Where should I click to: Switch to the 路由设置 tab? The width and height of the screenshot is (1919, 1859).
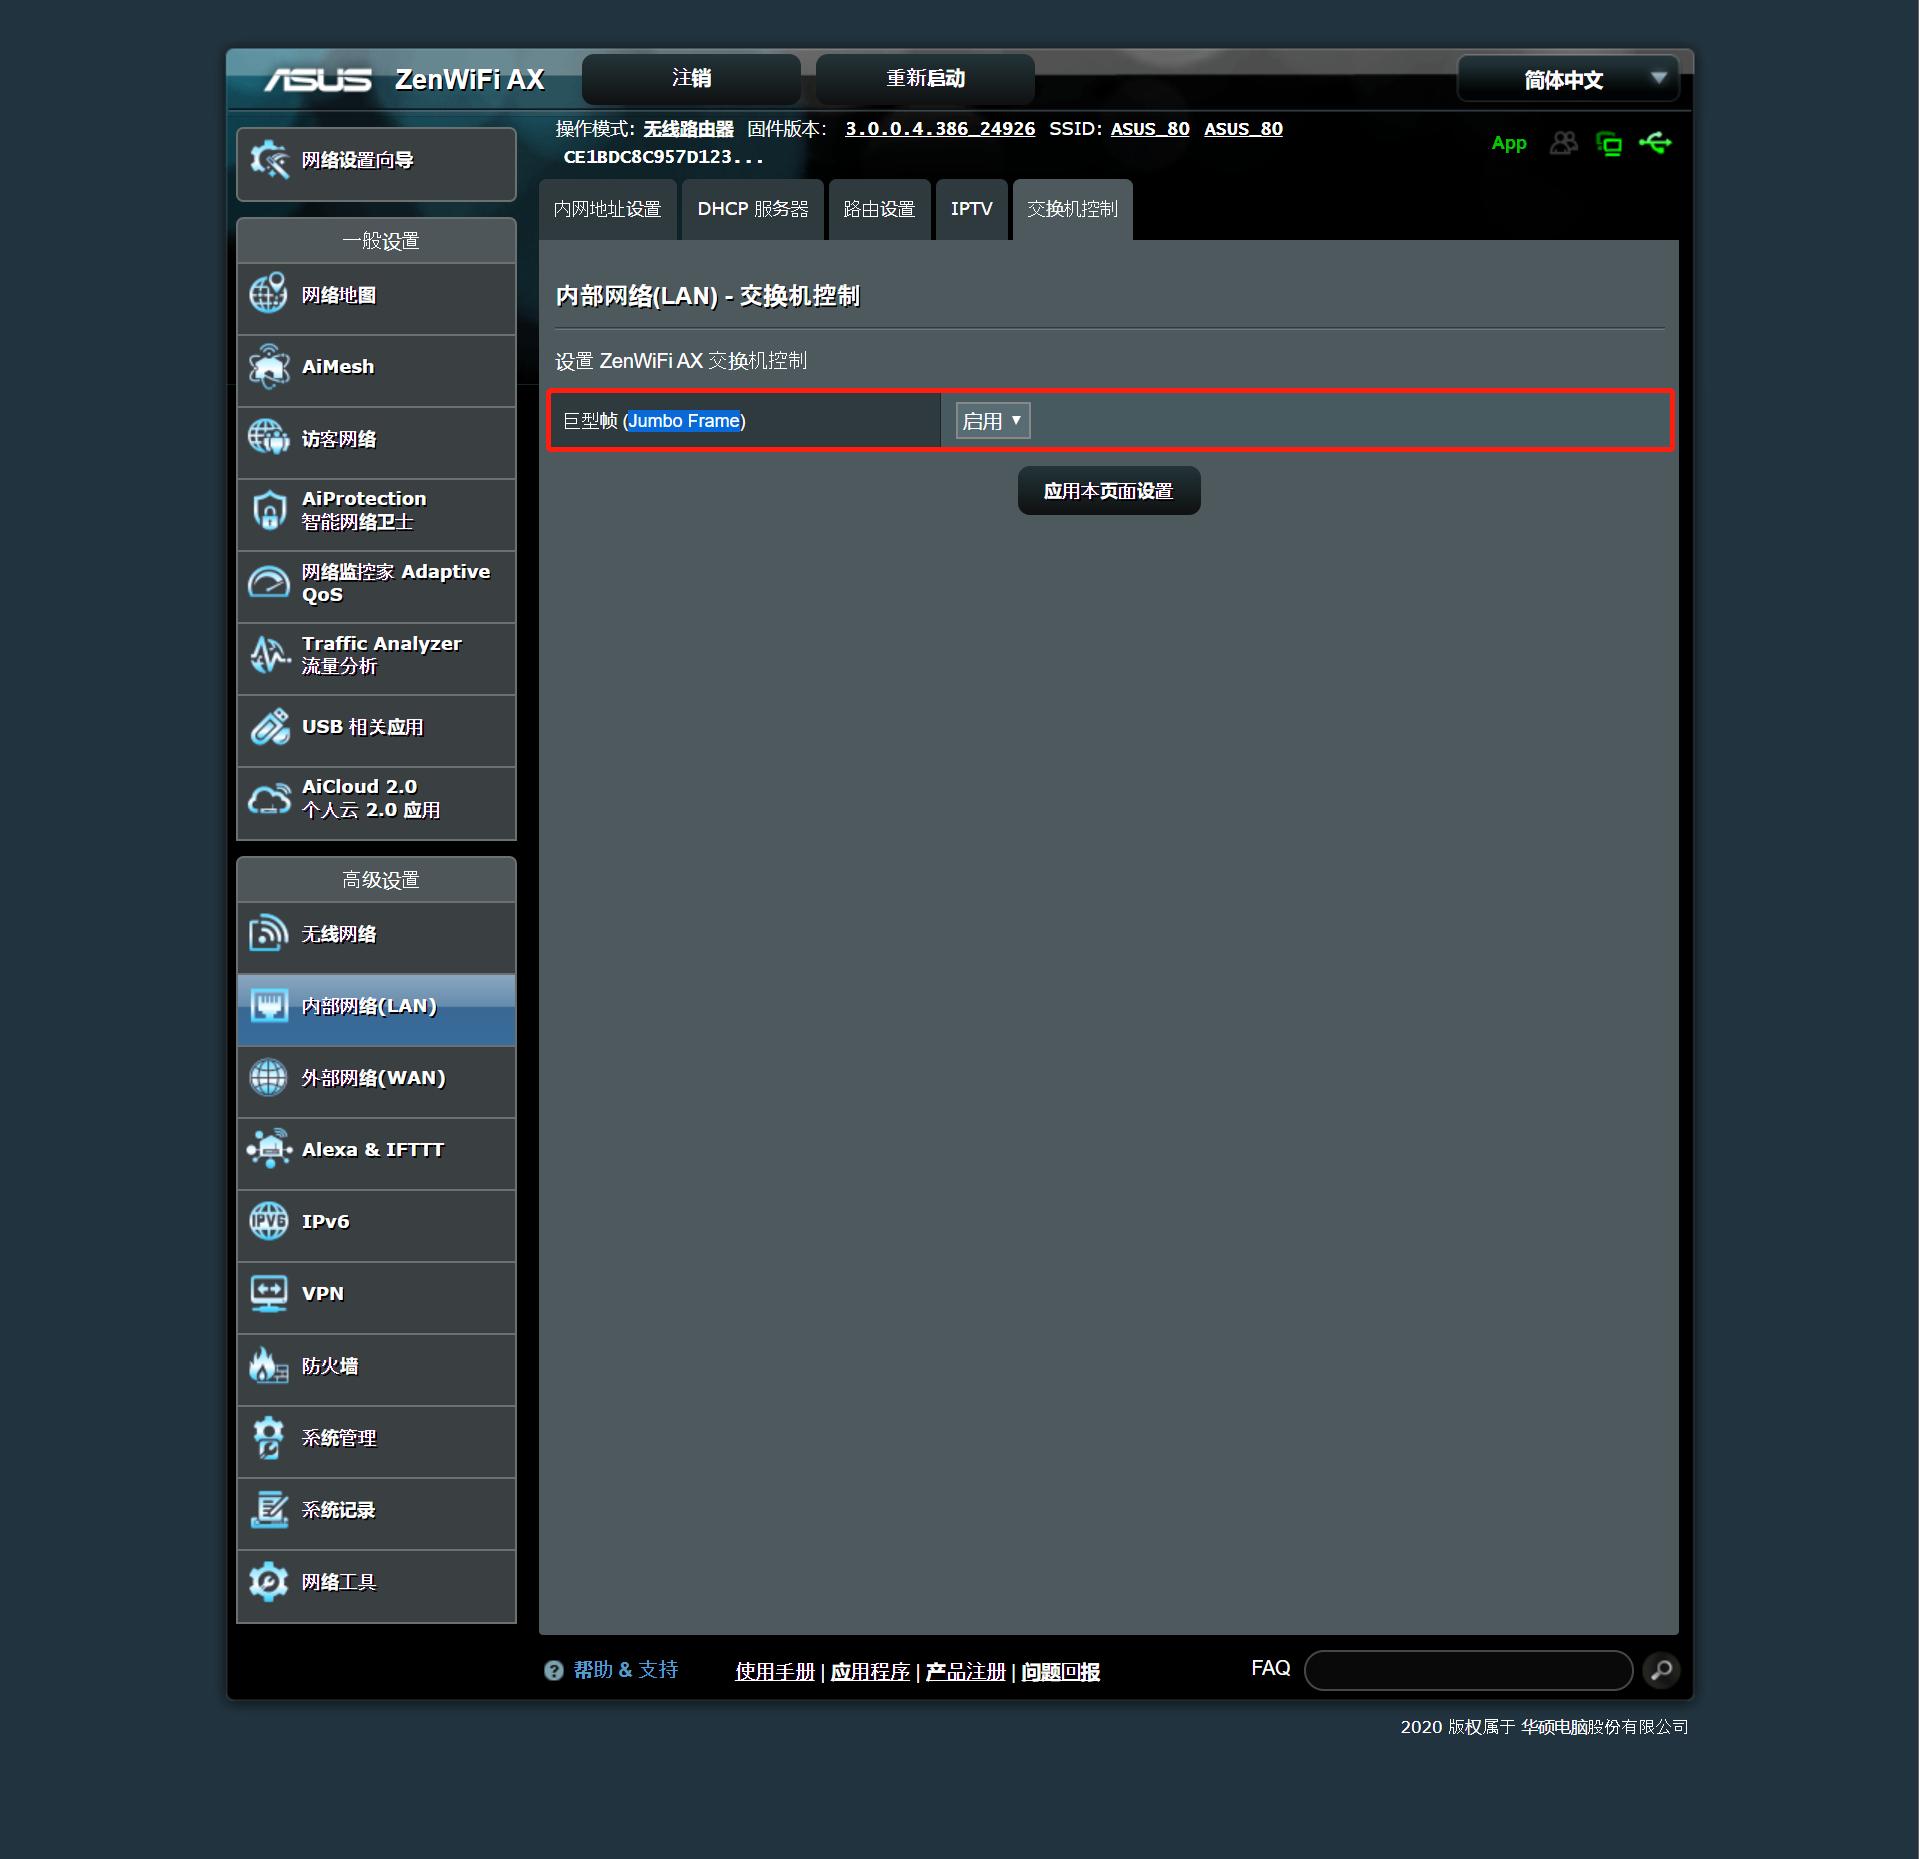click(x=879, y=209)
